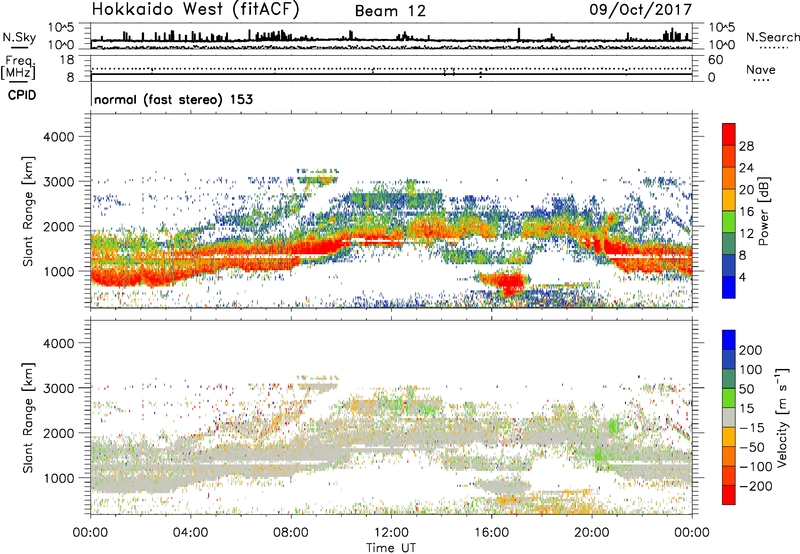
Task: Click the blue top of the velocity colorbar
Action: (x=729, y=340)
